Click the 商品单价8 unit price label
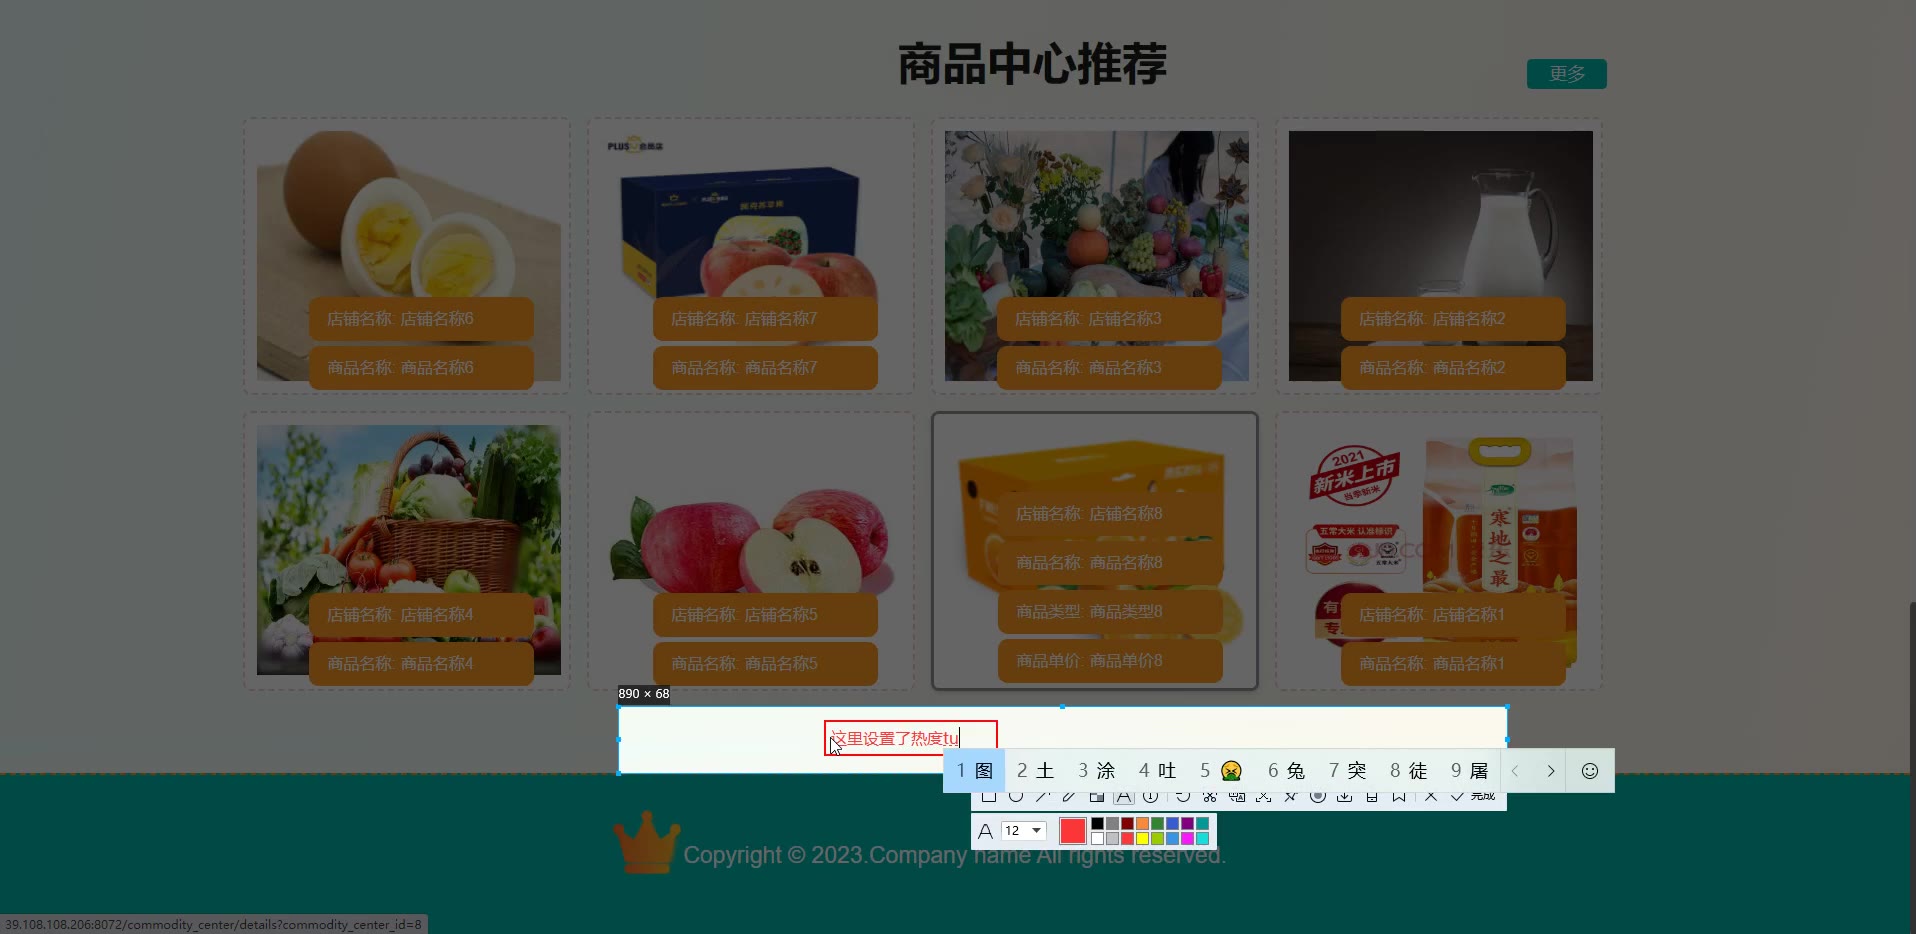This screenshot has width=1916, height=934. pos(1110,661)
